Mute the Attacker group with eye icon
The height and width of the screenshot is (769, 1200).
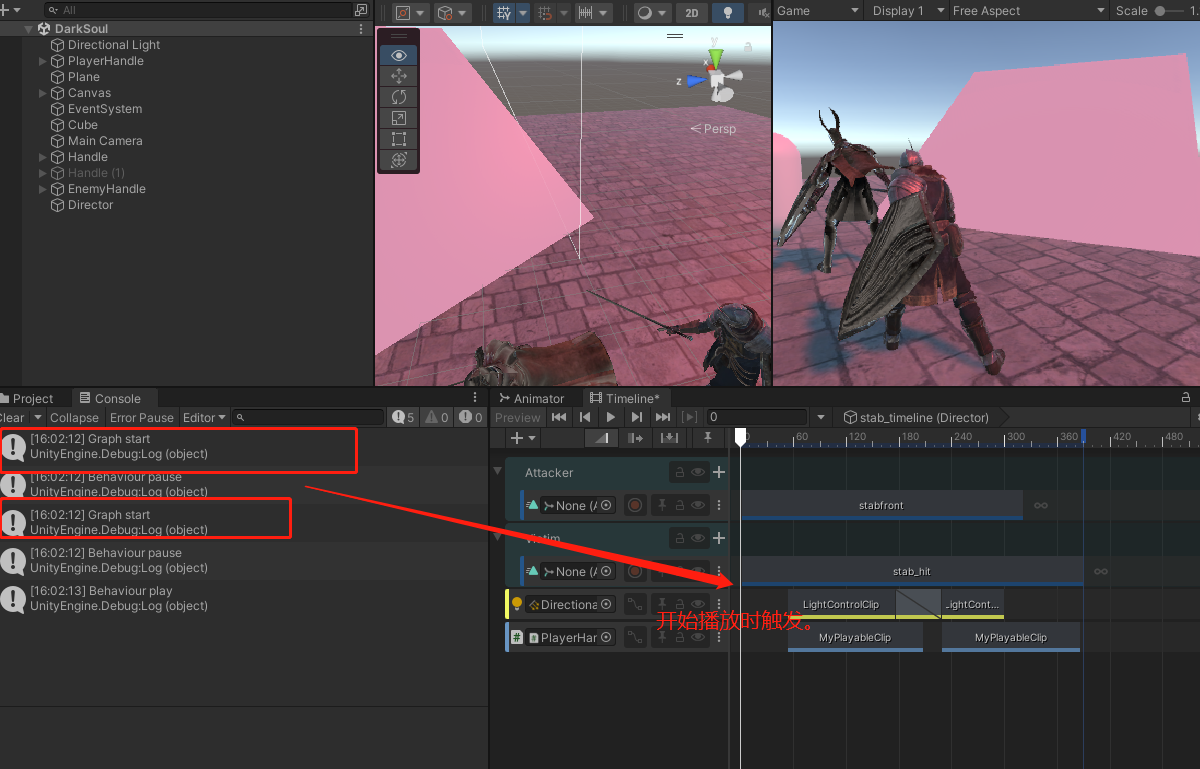click(x=698, y=472)
